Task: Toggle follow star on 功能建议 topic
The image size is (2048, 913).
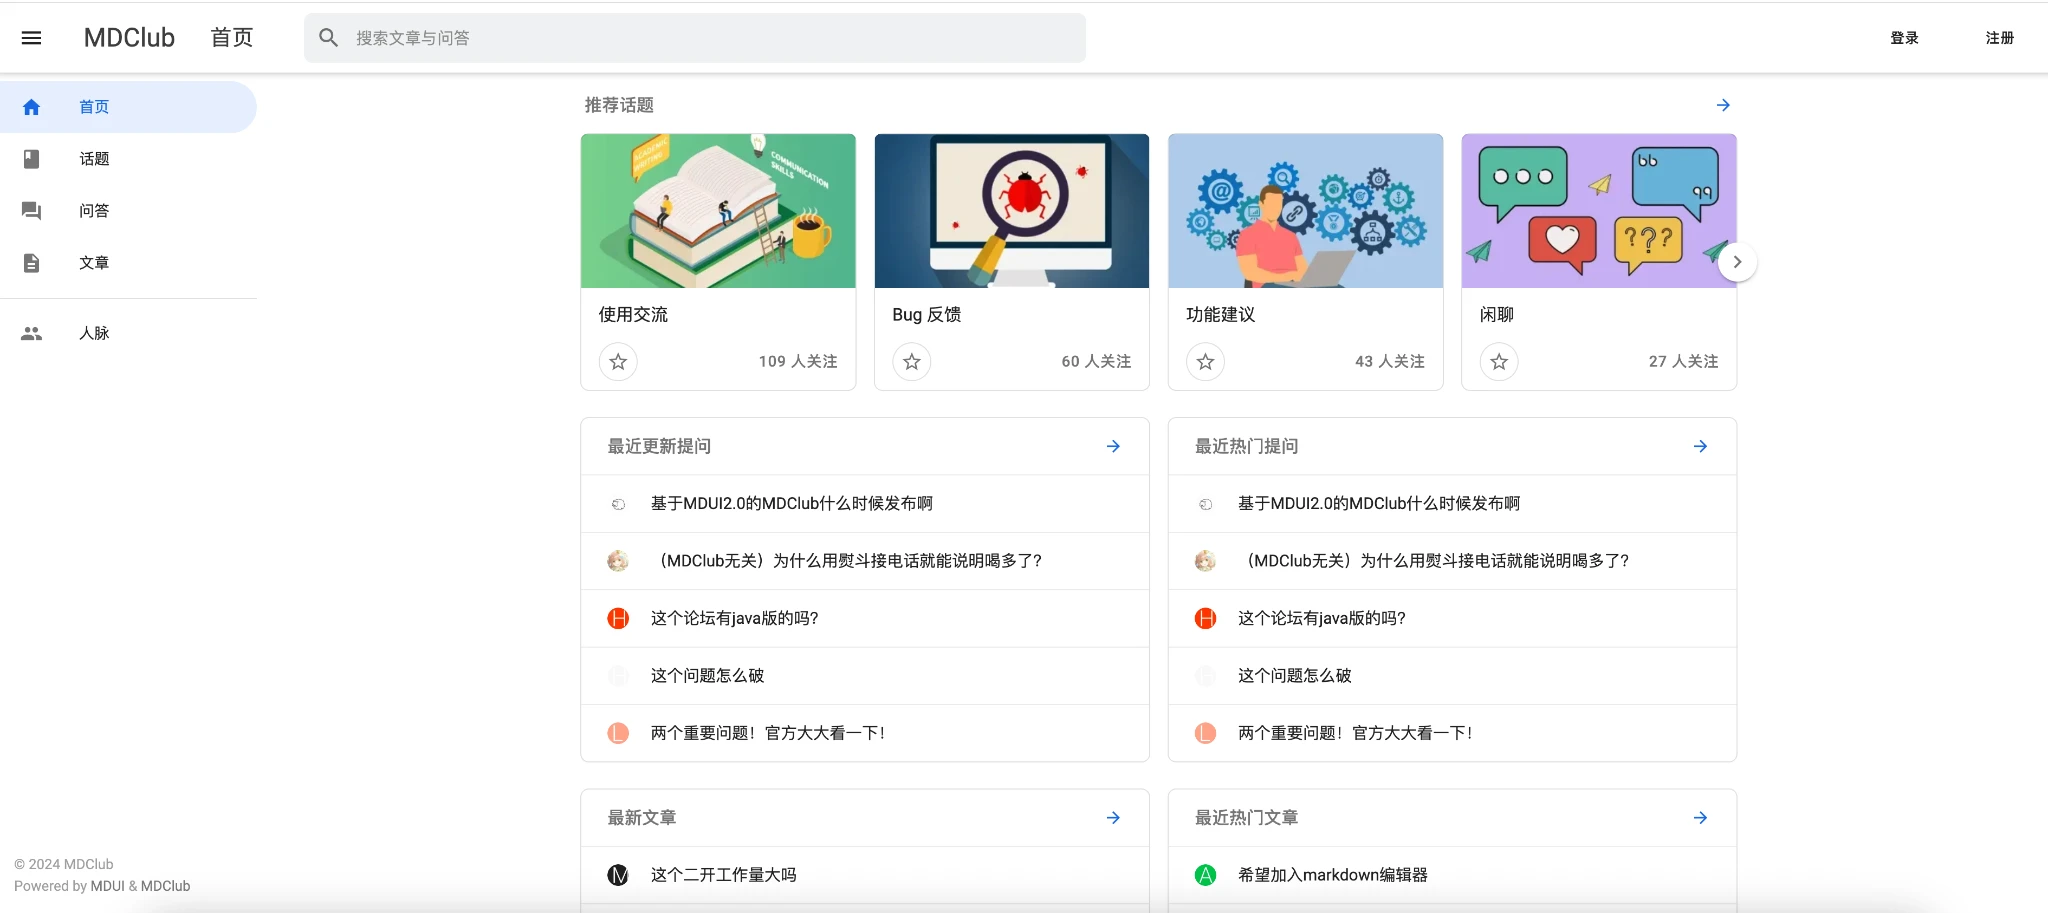Action: click(1205, 362)
